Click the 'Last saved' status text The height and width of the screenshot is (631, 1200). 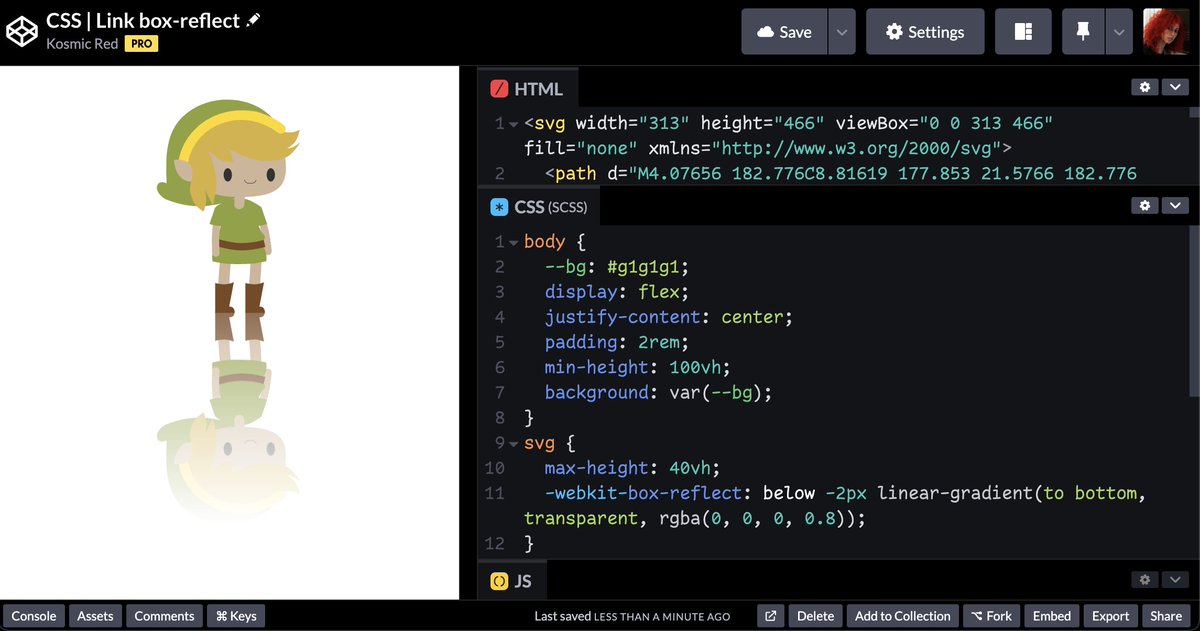tap(632, 616)
